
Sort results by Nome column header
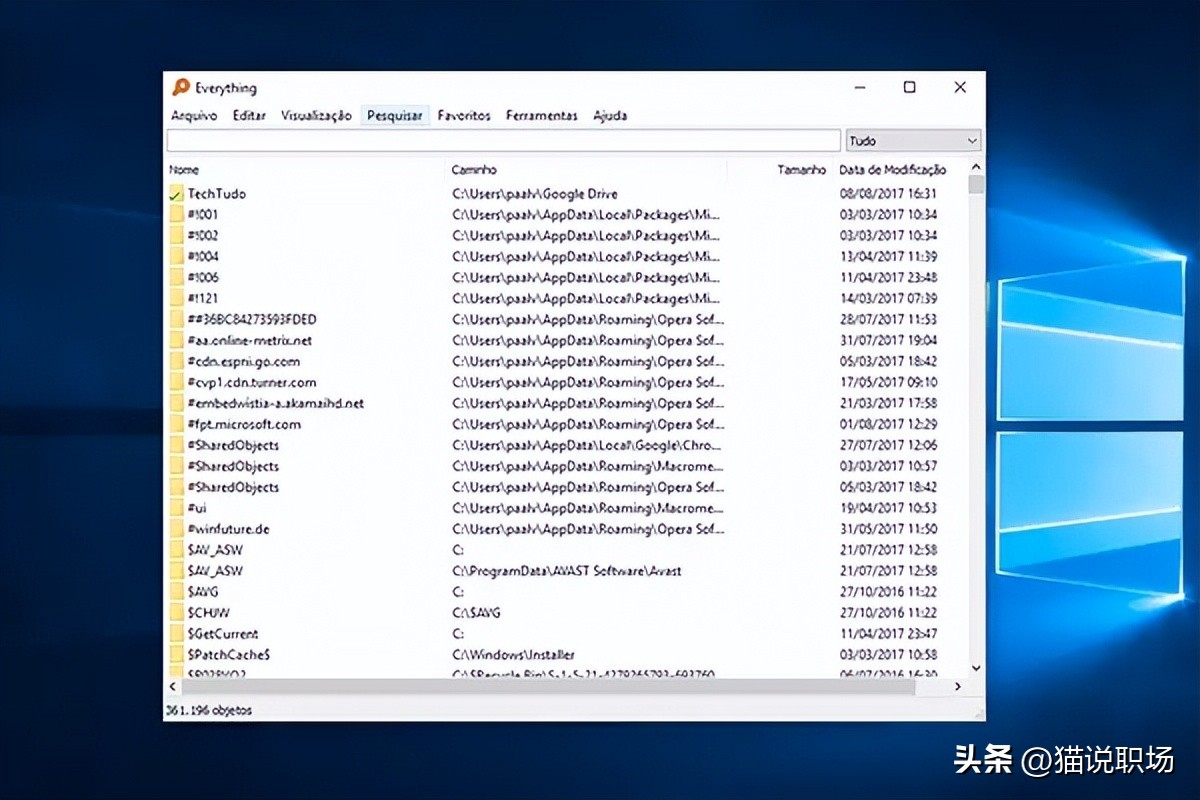coord(184,170)
